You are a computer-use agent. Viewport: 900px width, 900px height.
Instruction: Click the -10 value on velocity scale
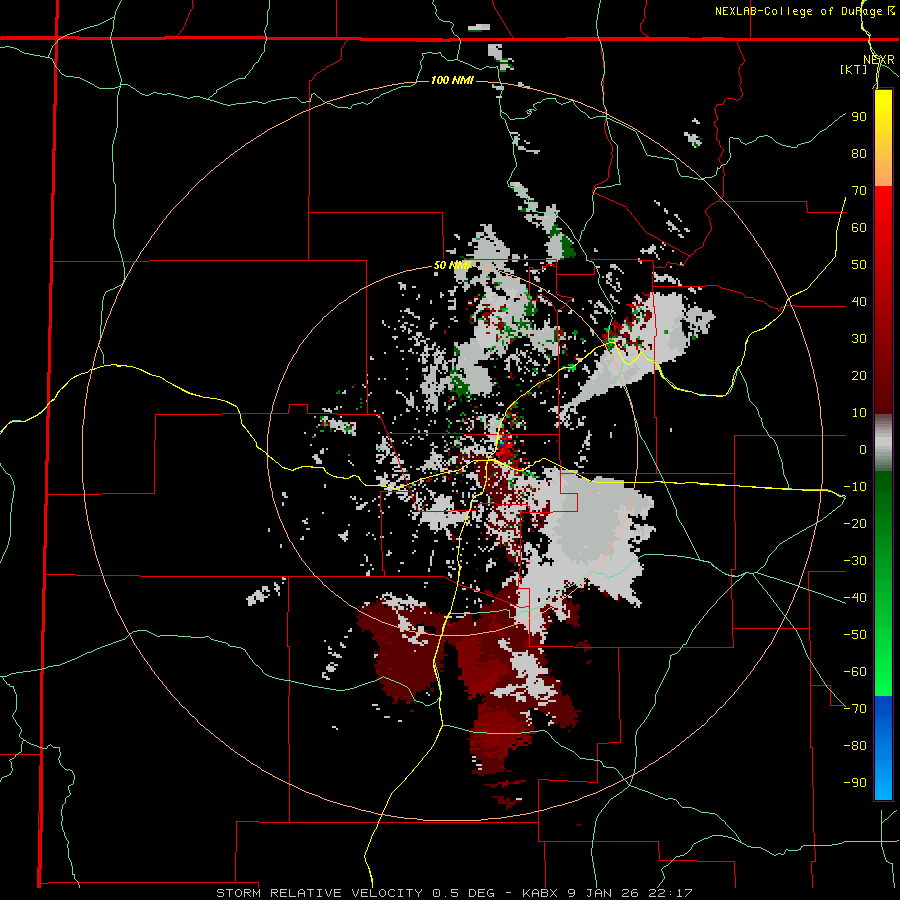855,487
